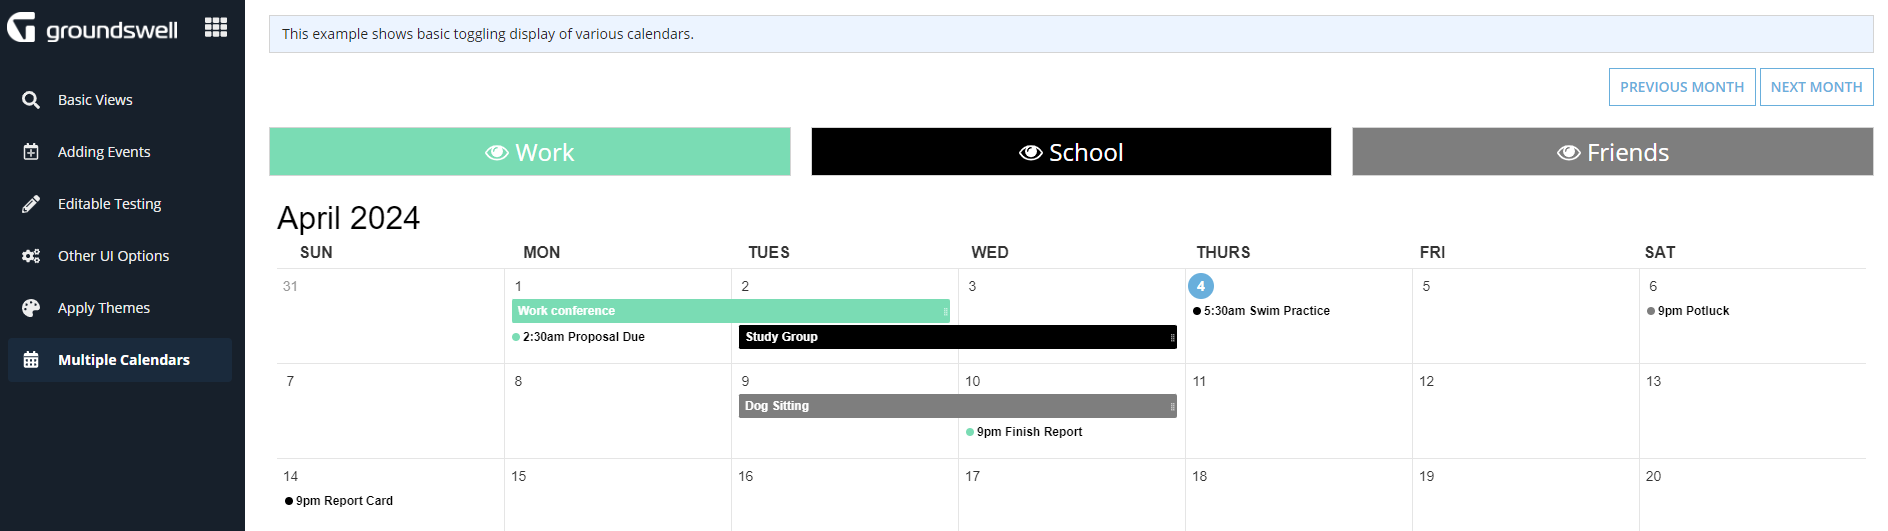Click the Basic Views magnifier icon
This screenshot has height=531, width=1888.
tap(31, 100)
